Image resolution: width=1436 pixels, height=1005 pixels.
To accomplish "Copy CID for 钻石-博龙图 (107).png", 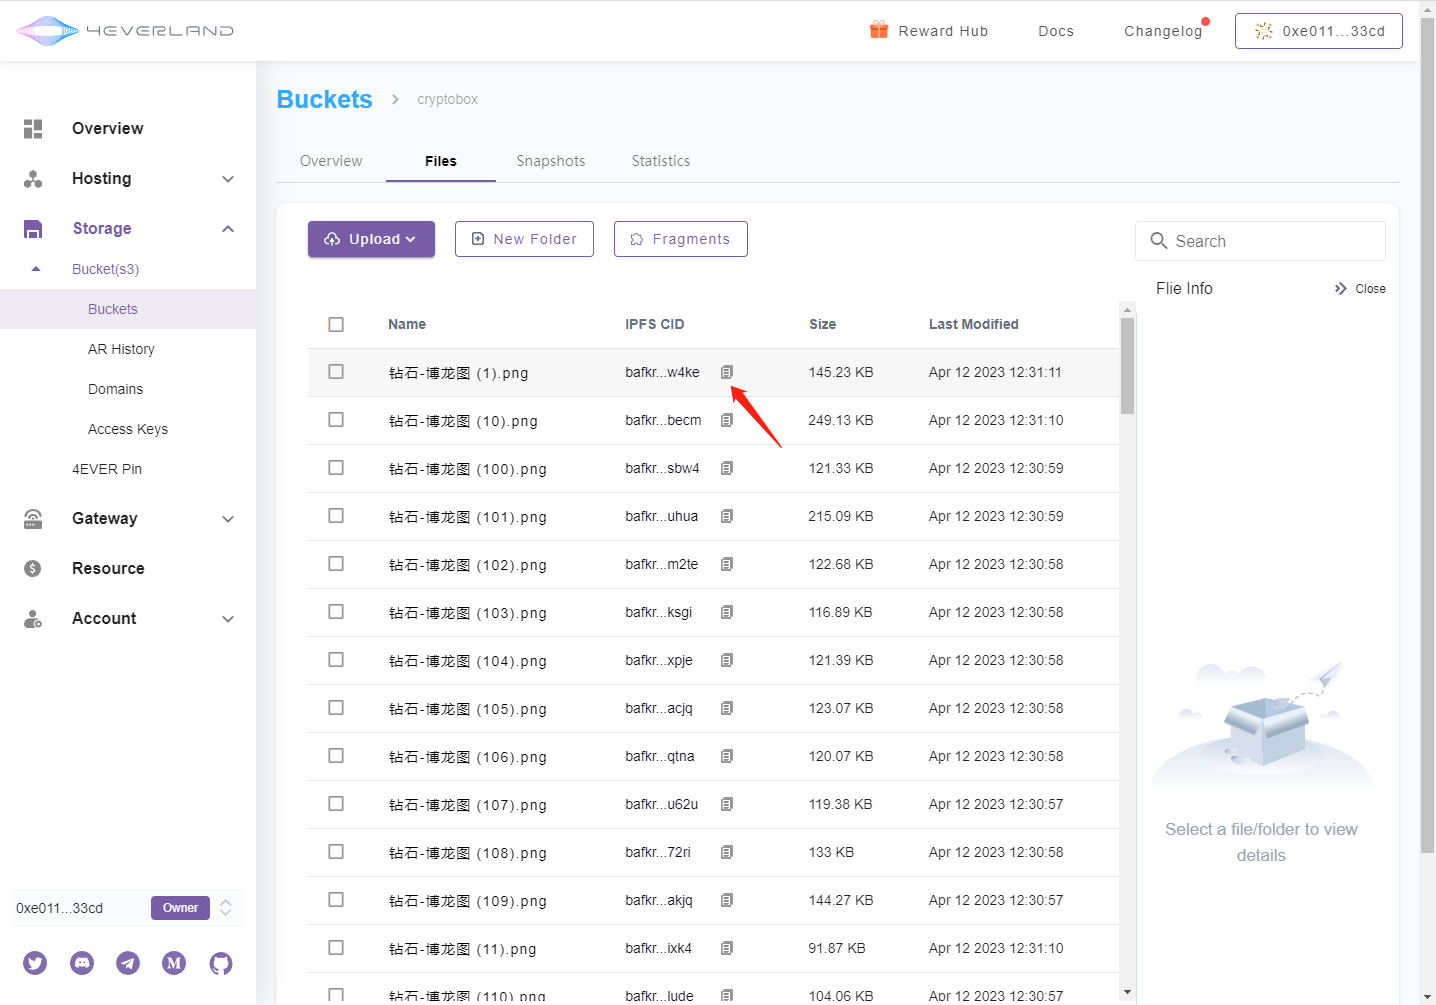I will [727, 804].
